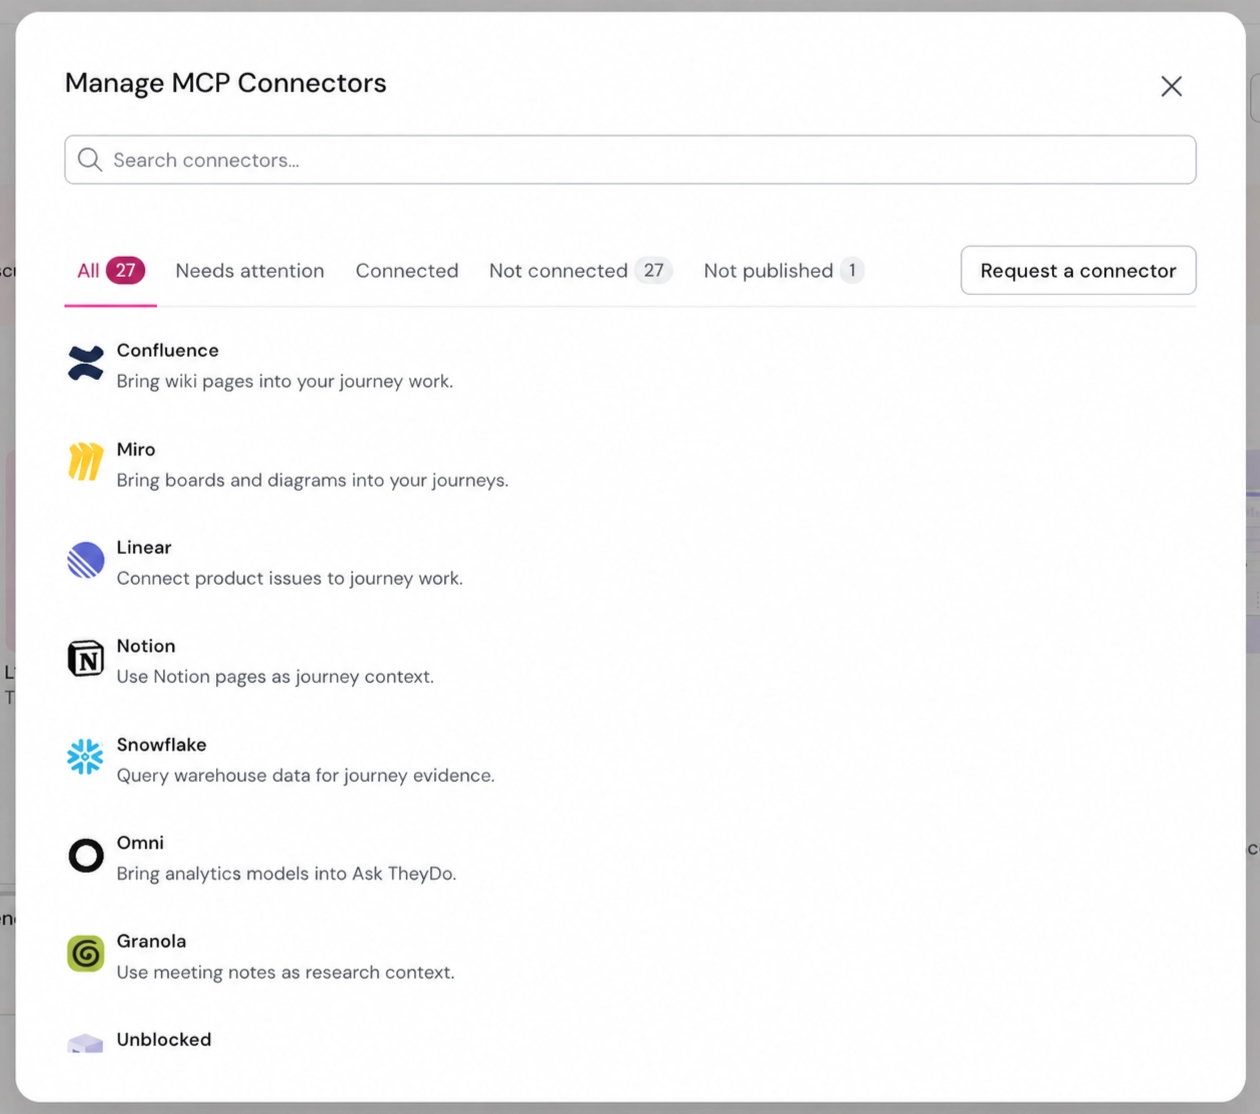
Task: Select the Unblocked connector name
Action: pyautogui.click(x=164, y=1040)
